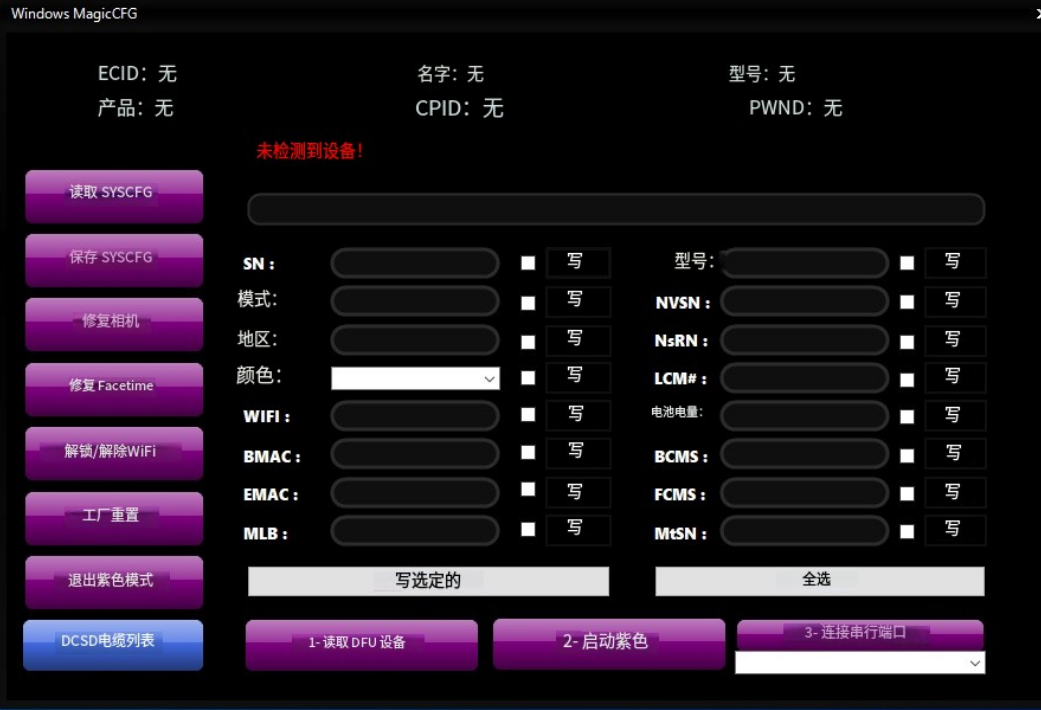Viewport: 1041px width, 710px height.
Task: Click the 写 button for LCM# row
Action: pos(954,377)
